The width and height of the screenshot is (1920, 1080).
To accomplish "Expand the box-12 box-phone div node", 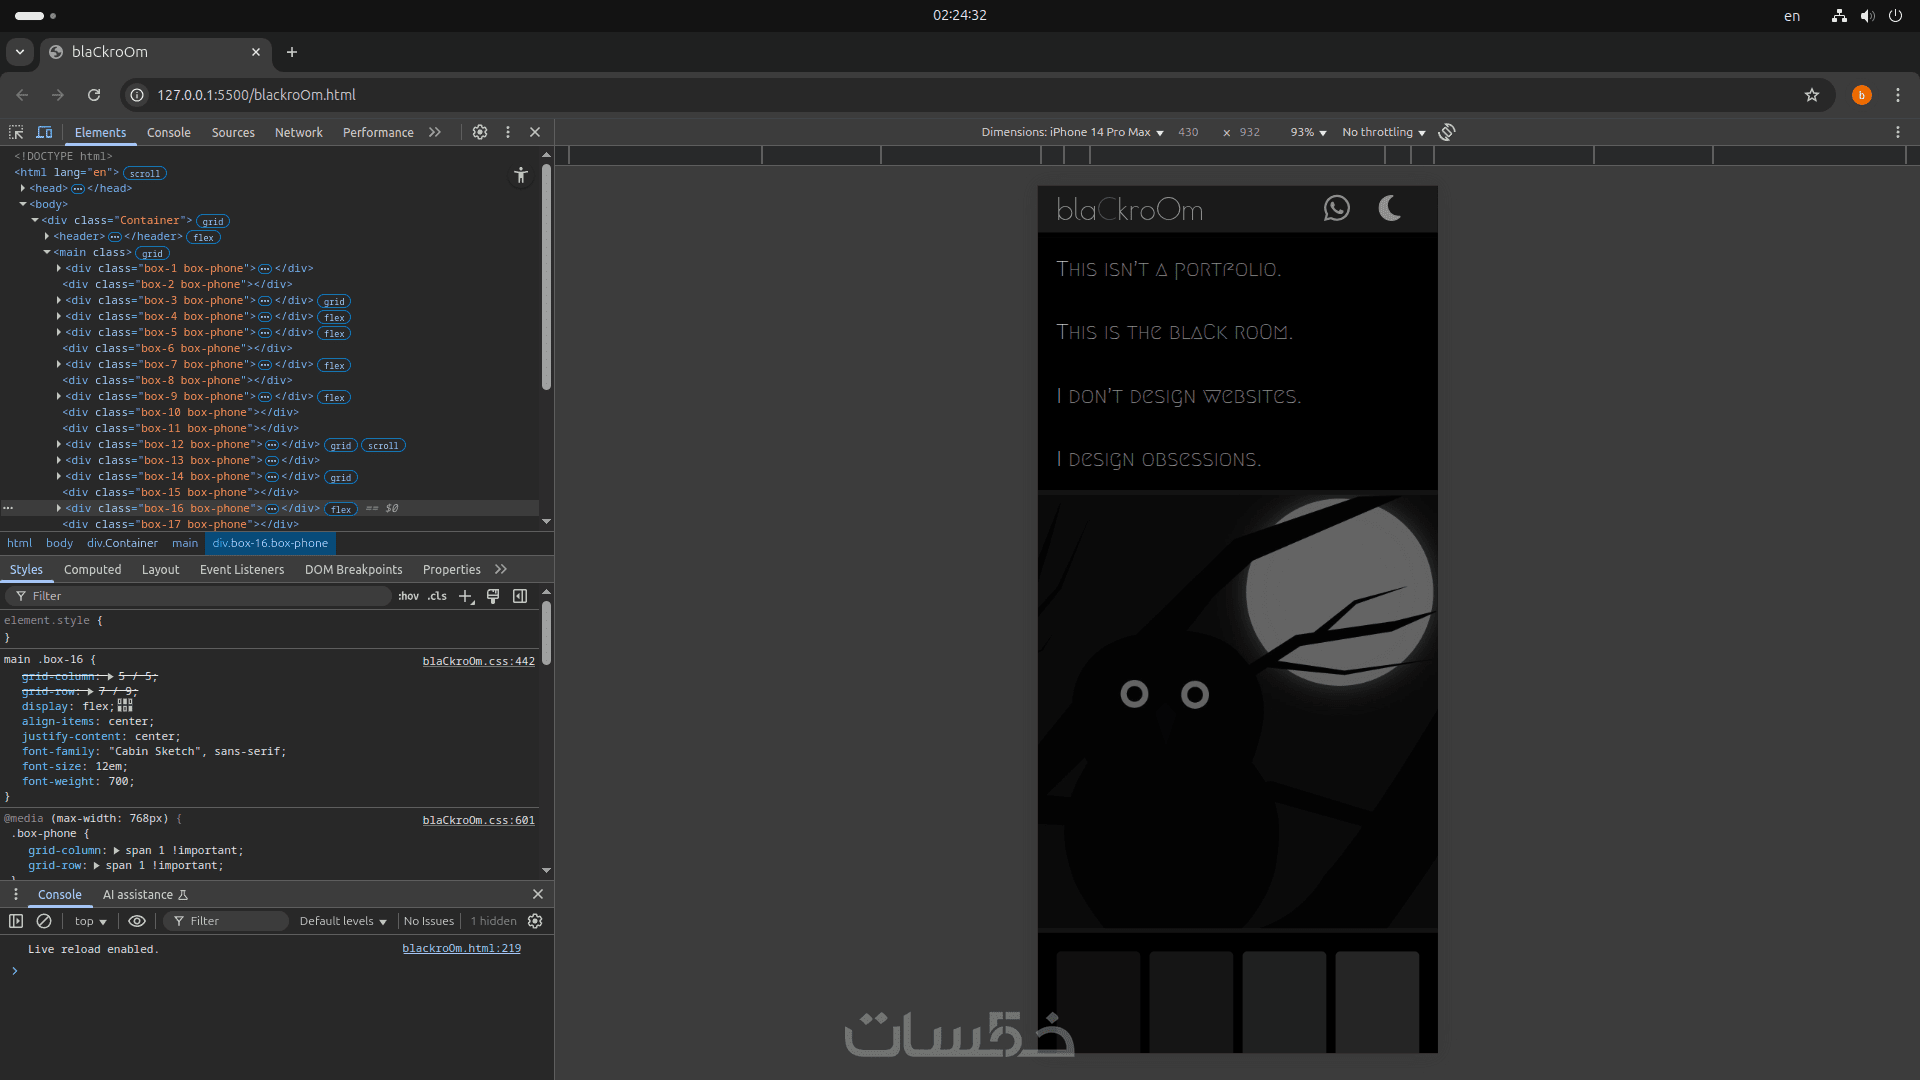I will click(x=59, y=445).
